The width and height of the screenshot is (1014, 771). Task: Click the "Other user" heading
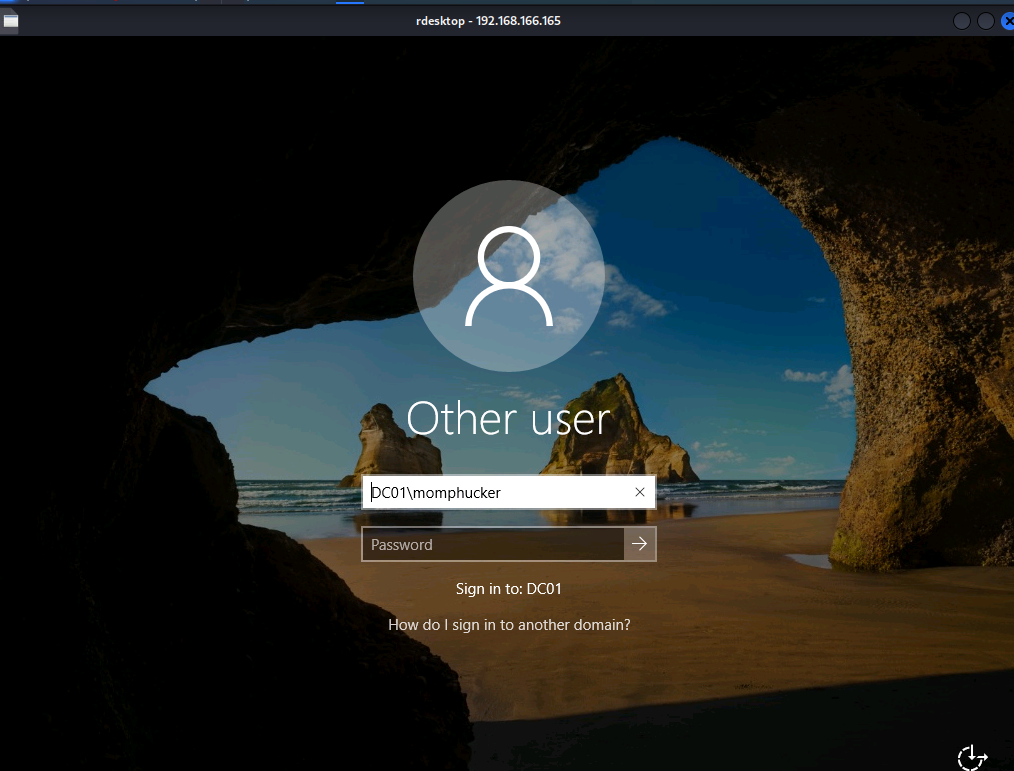pos(508,419)
